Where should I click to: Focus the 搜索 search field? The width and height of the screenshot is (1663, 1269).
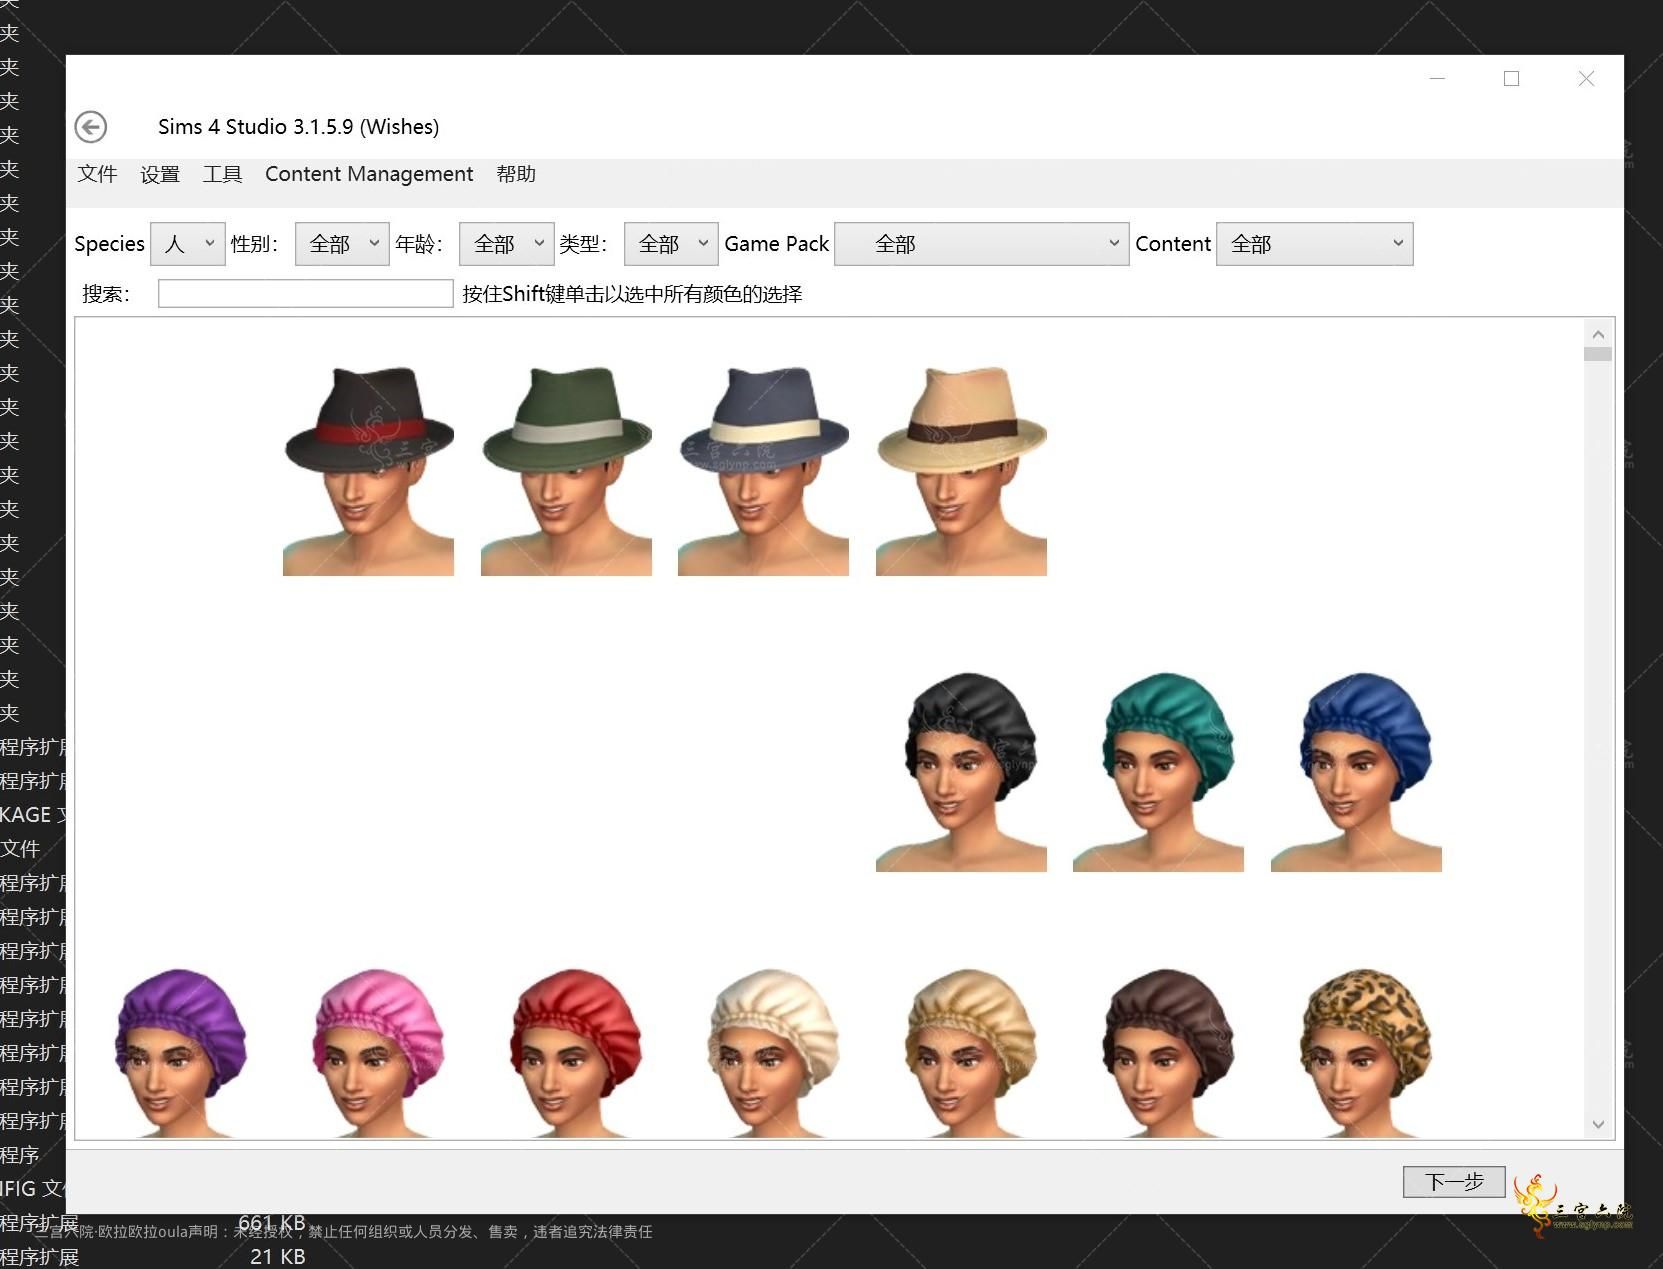coord(305,293)
